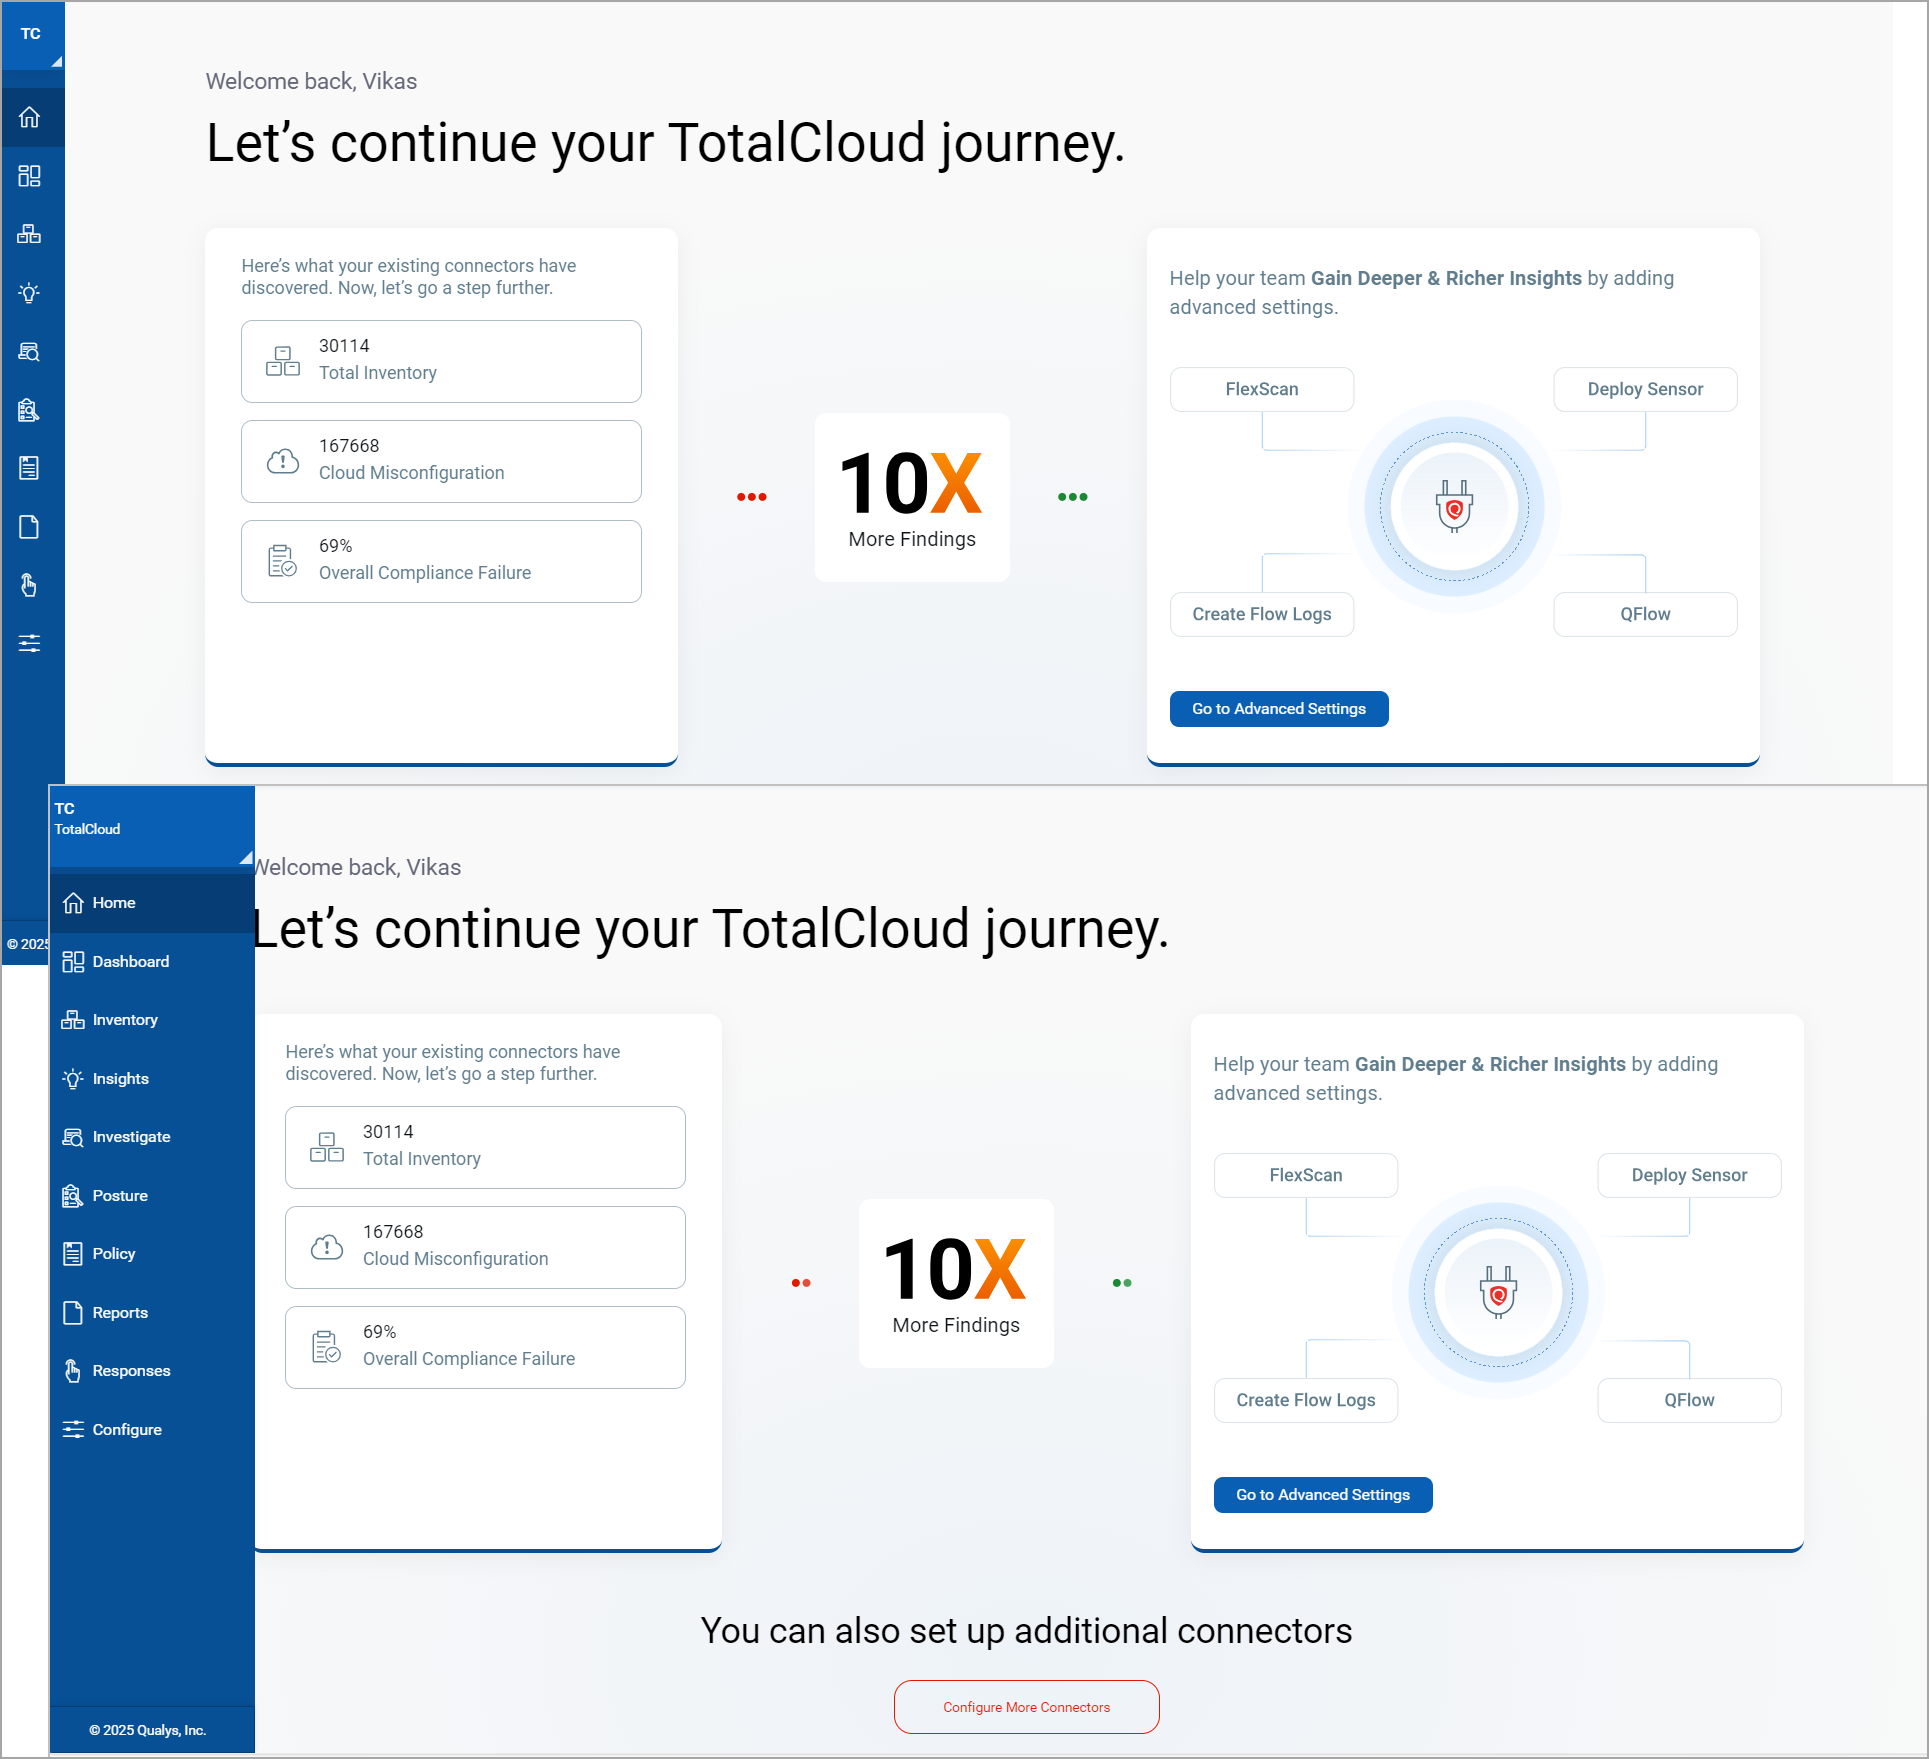The image size is (1929, 1759).
Task: Open the Insights panel
Action: point(123,1079)
